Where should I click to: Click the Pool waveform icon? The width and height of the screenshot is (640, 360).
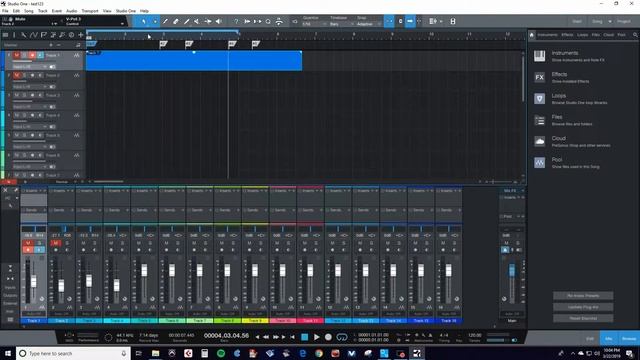pos(540,162)
